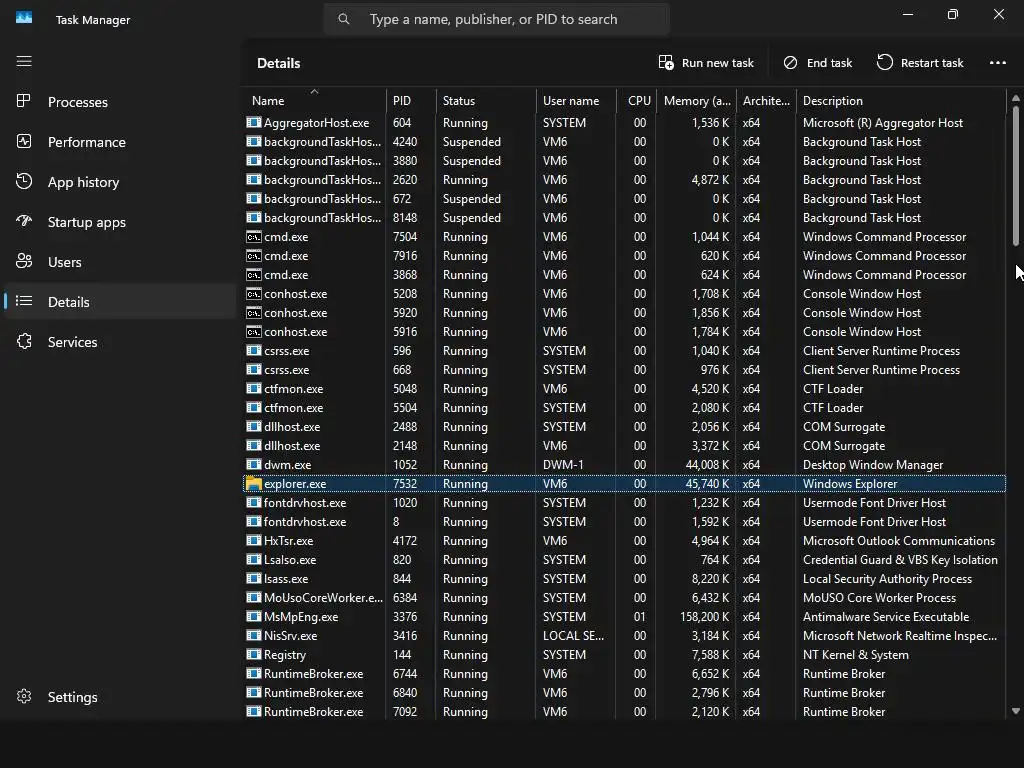
Task: Click the AggregatorHost.exe process icon
Action: pos(253,123)
